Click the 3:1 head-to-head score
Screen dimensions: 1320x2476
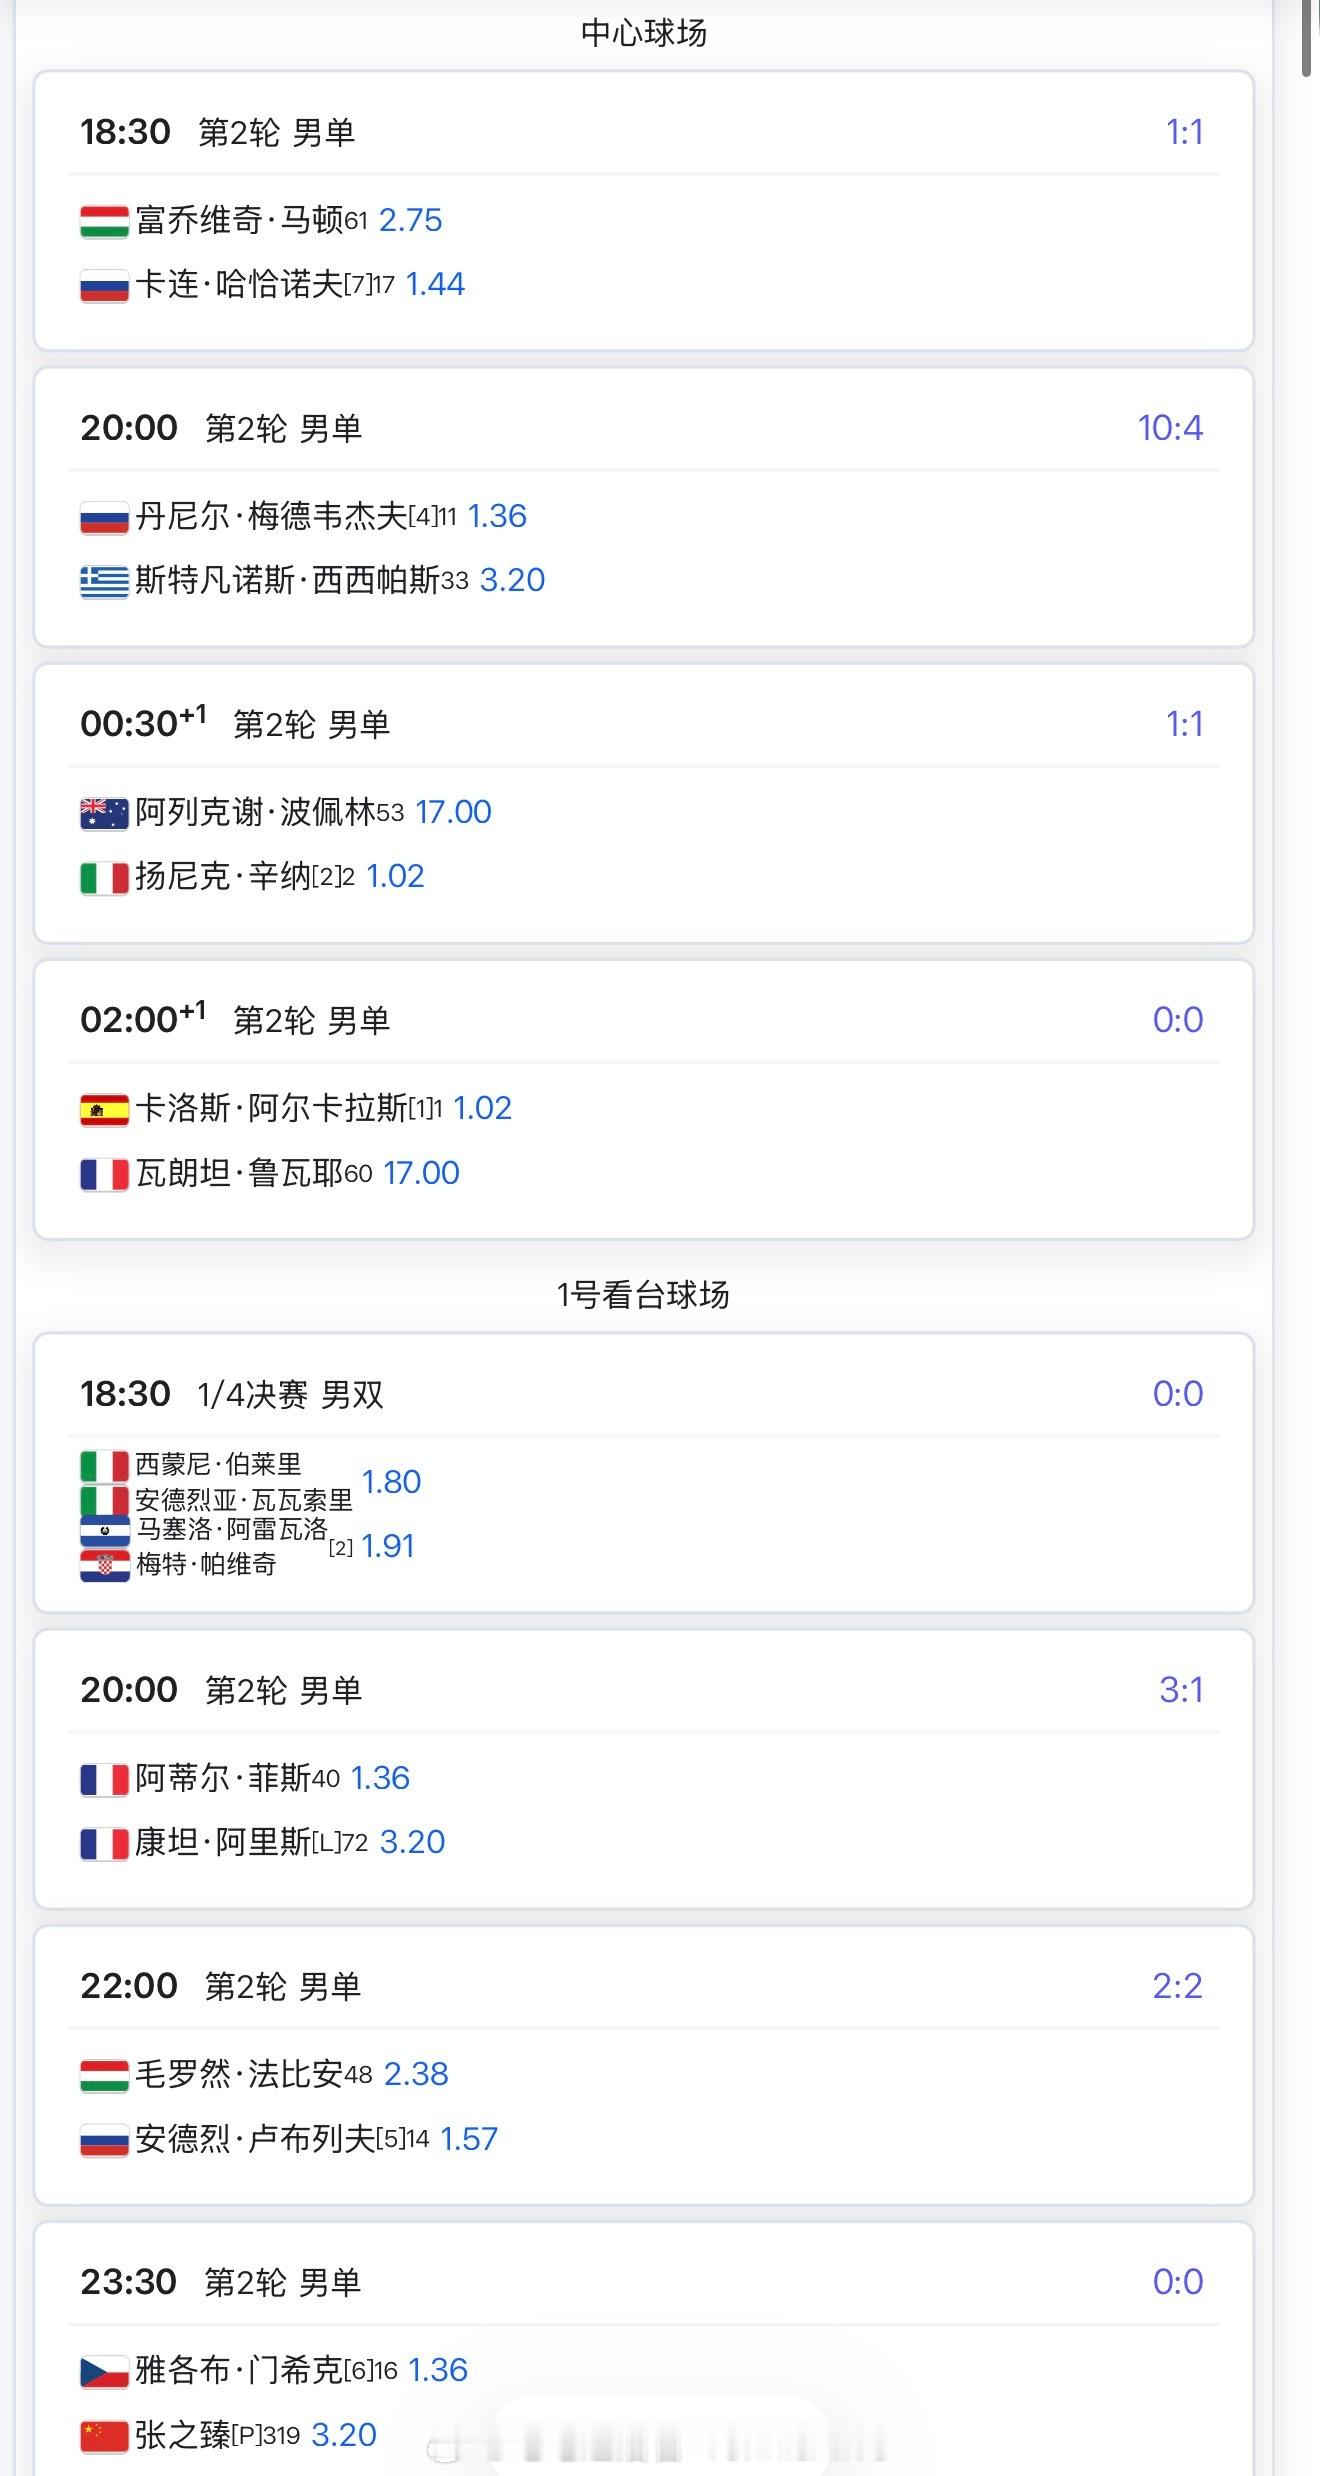pyautogui.click(x=1180, y=1691)
